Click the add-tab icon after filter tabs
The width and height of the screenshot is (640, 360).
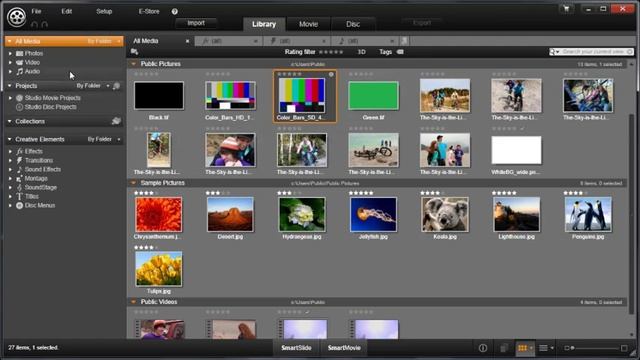pyautogui.click(x=404, y=41)
